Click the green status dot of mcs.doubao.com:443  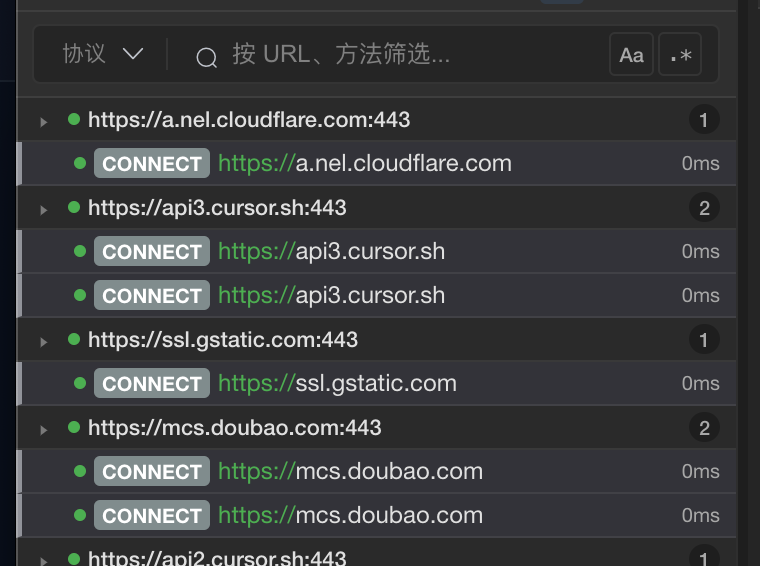(x=74, y=427)
